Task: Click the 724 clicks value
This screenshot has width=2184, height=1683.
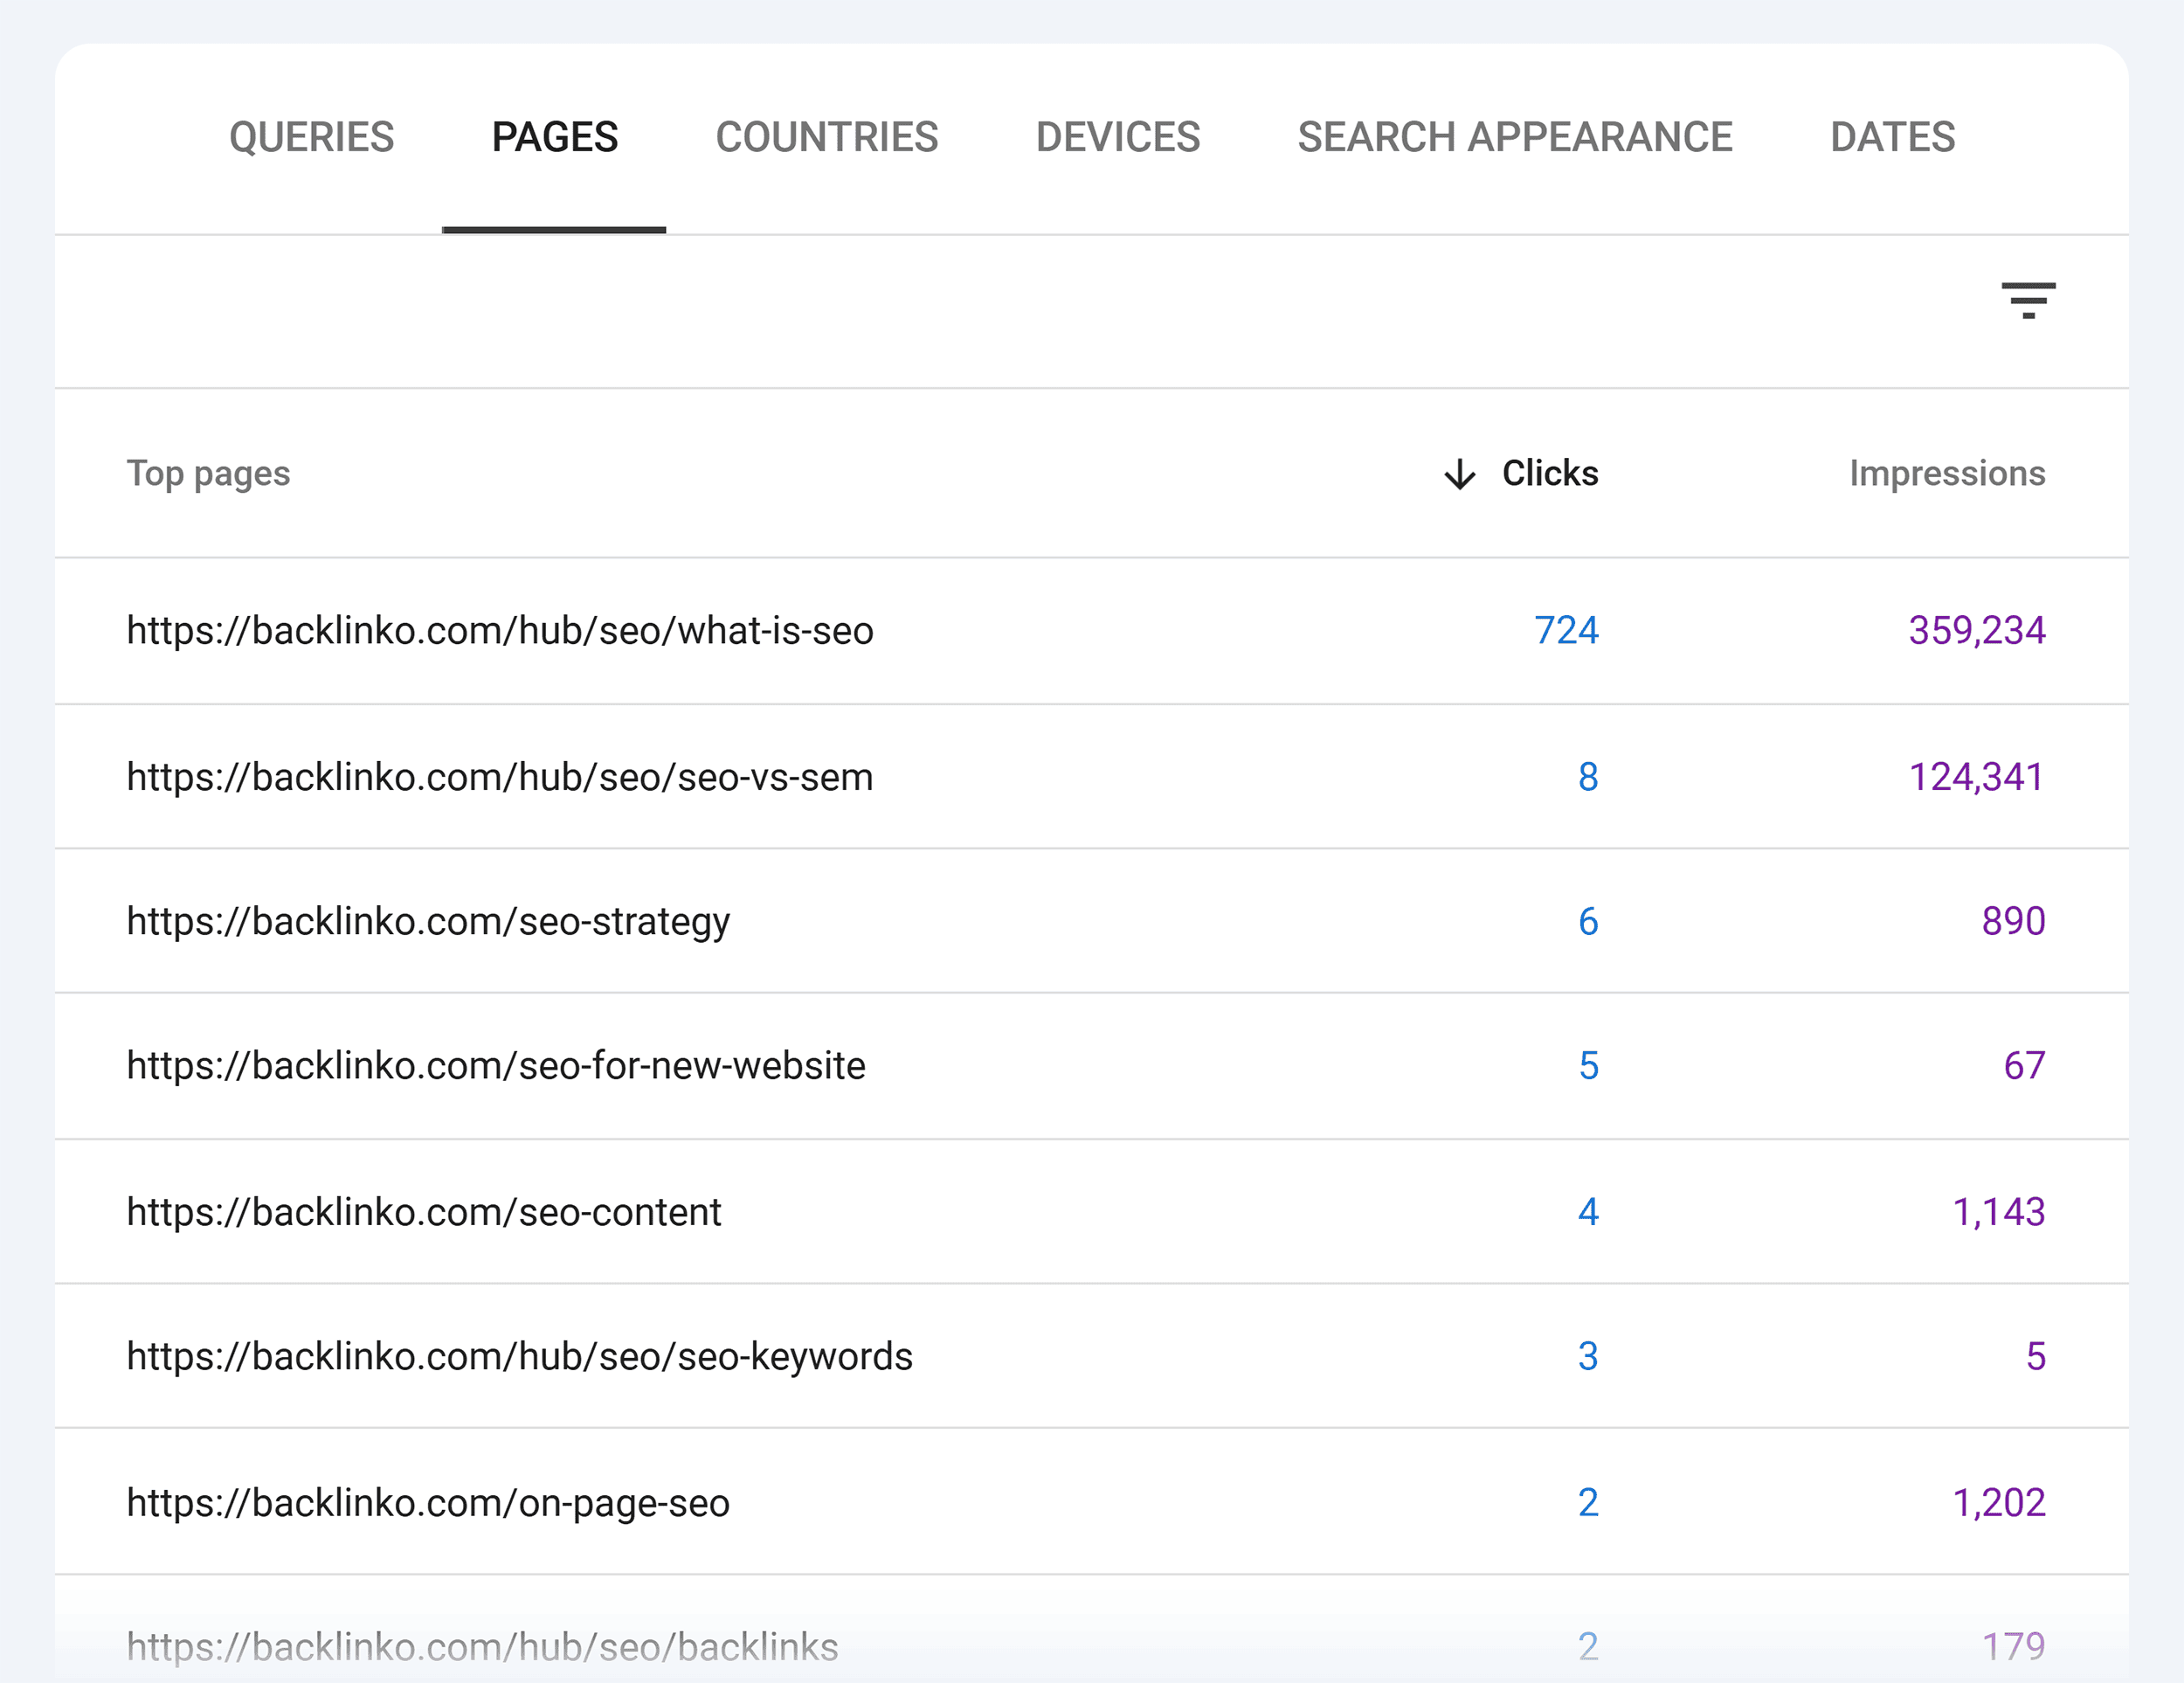Action: (1566, 631)
